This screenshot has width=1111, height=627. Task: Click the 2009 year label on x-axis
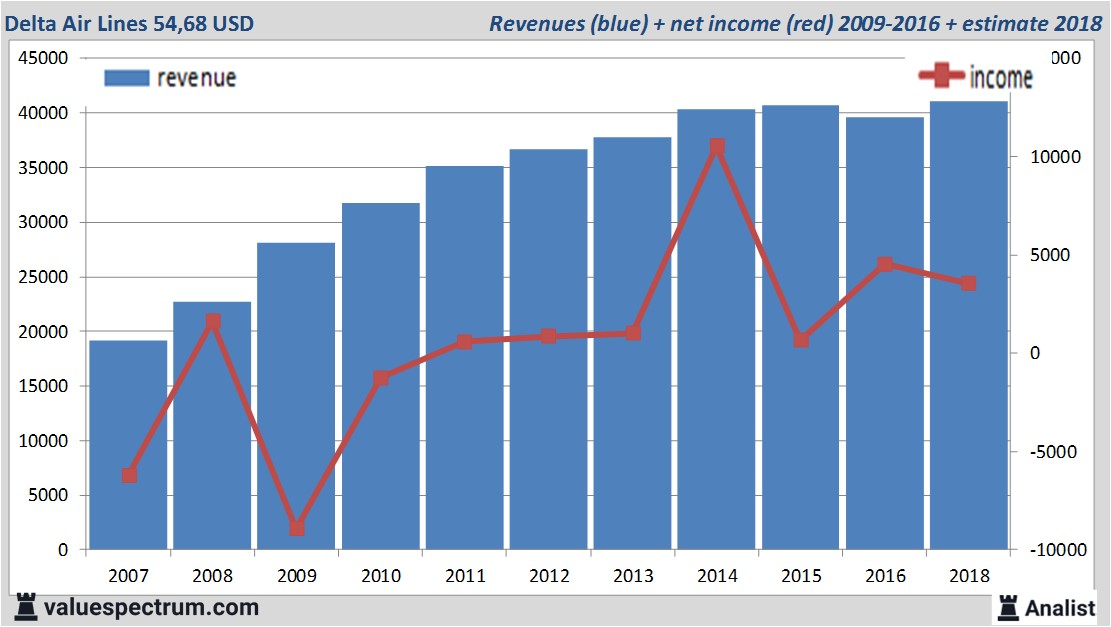pyautogui.click(x=296, y=575)
